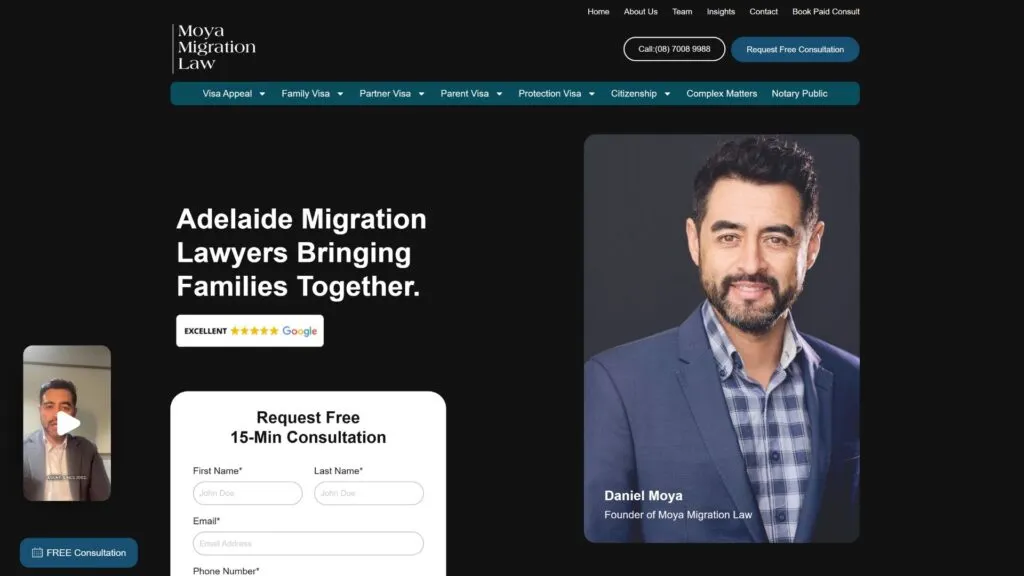Expand the Citizenship dropdown arrow
This screenshot has height=576, width=1024.
coord(667,94)
